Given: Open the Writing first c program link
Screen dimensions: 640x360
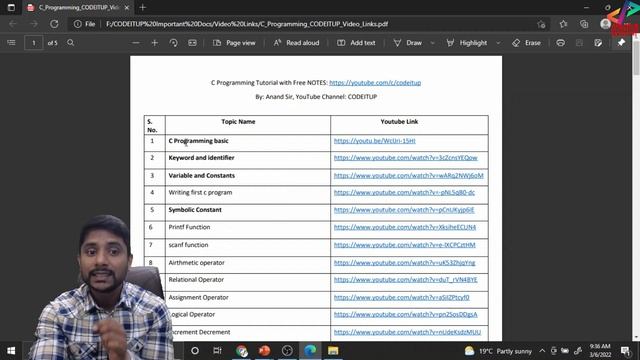Looking at the screenshot, I should click(x=404, y=192).
